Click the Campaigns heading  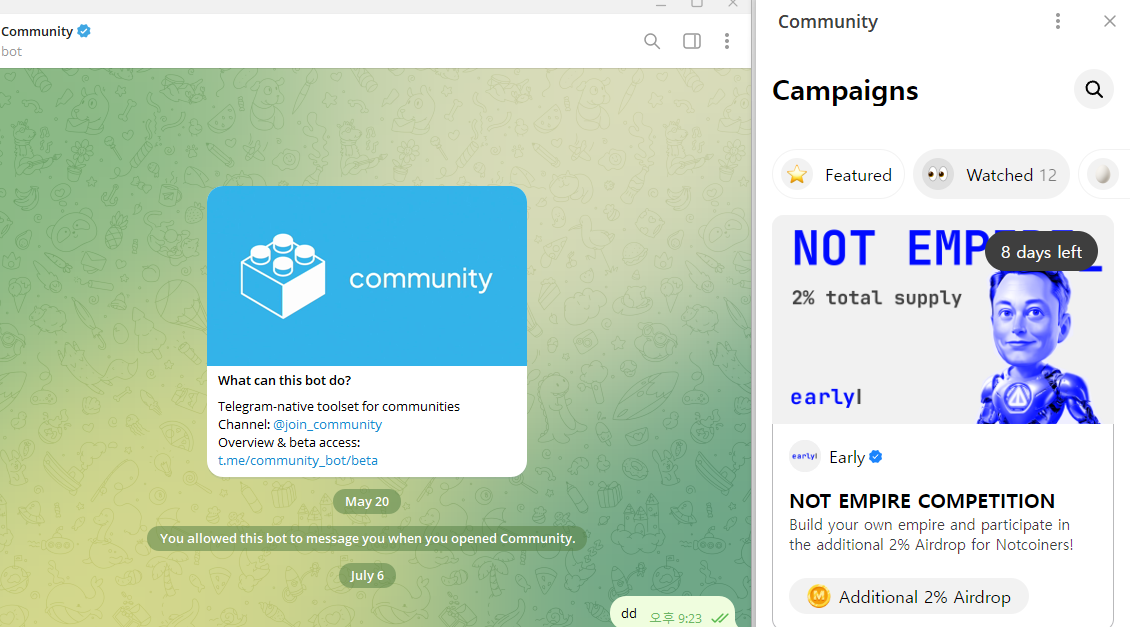point(845,91)
